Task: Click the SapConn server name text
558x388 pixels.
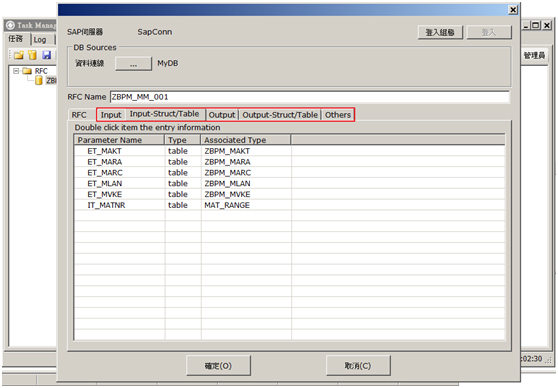Action: [155, 32]
